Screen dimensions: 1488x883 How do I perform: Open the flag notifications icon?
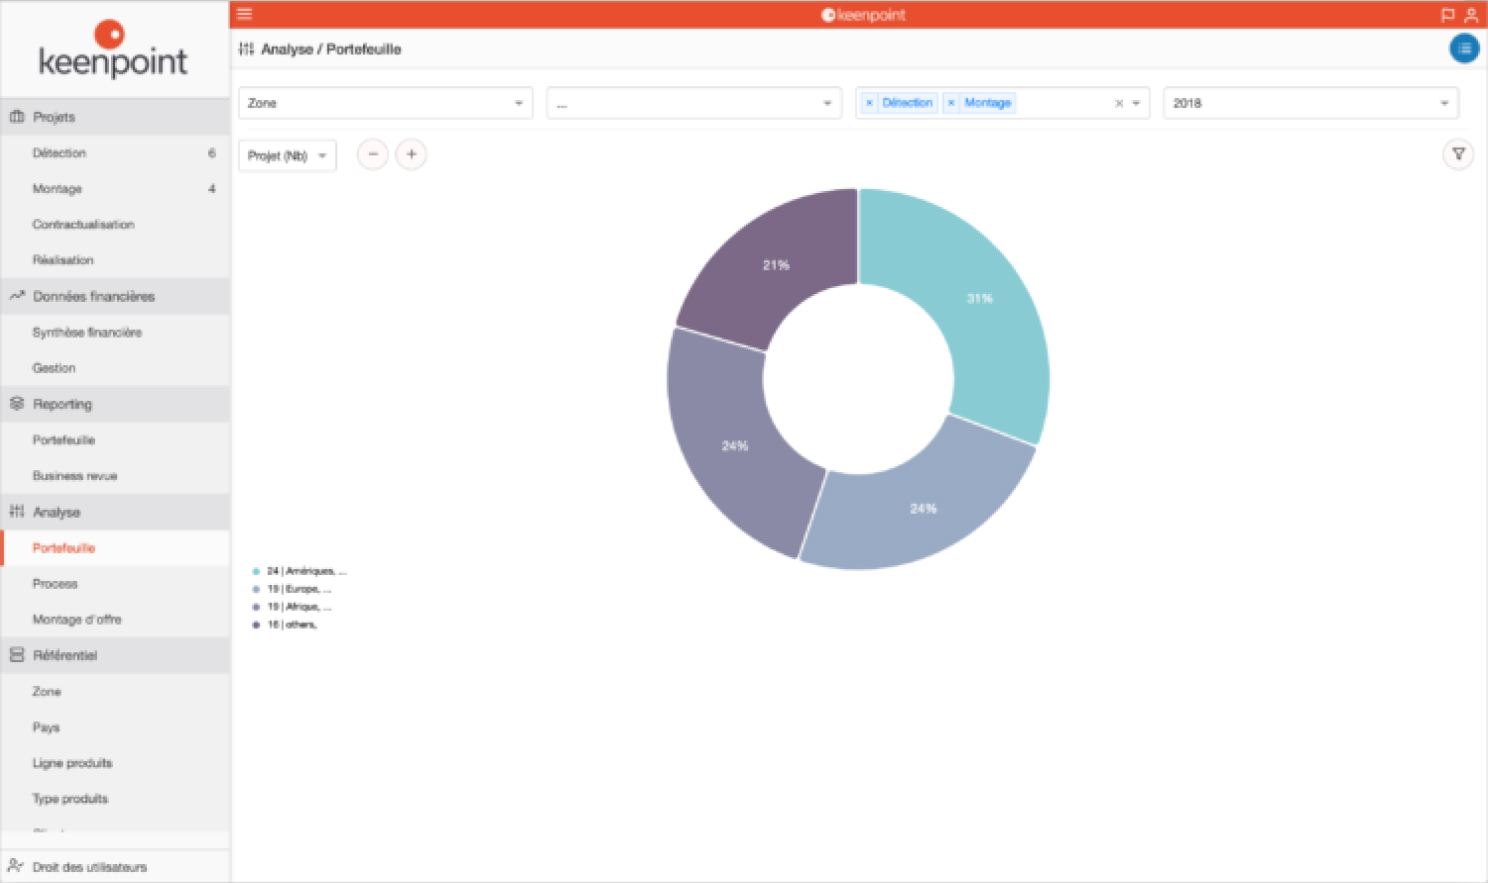[1447, 15]
